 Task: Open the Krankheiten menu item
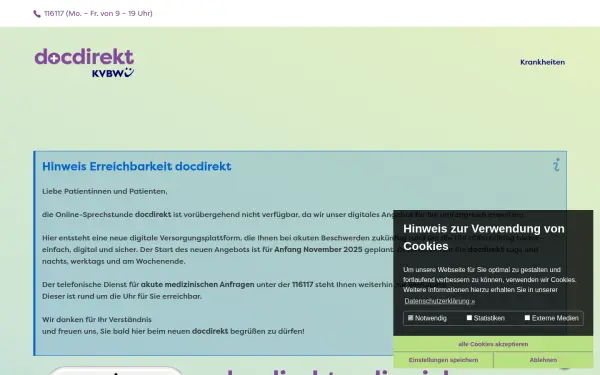coord(542,62)
